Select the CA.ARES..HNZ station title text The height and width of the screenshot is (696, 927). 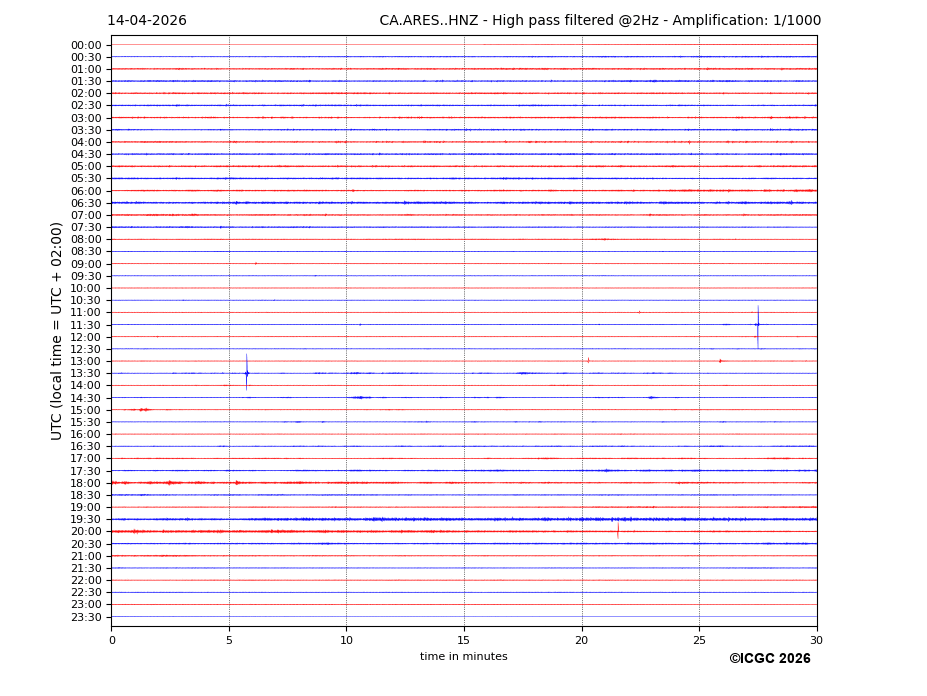pos(600,21)
